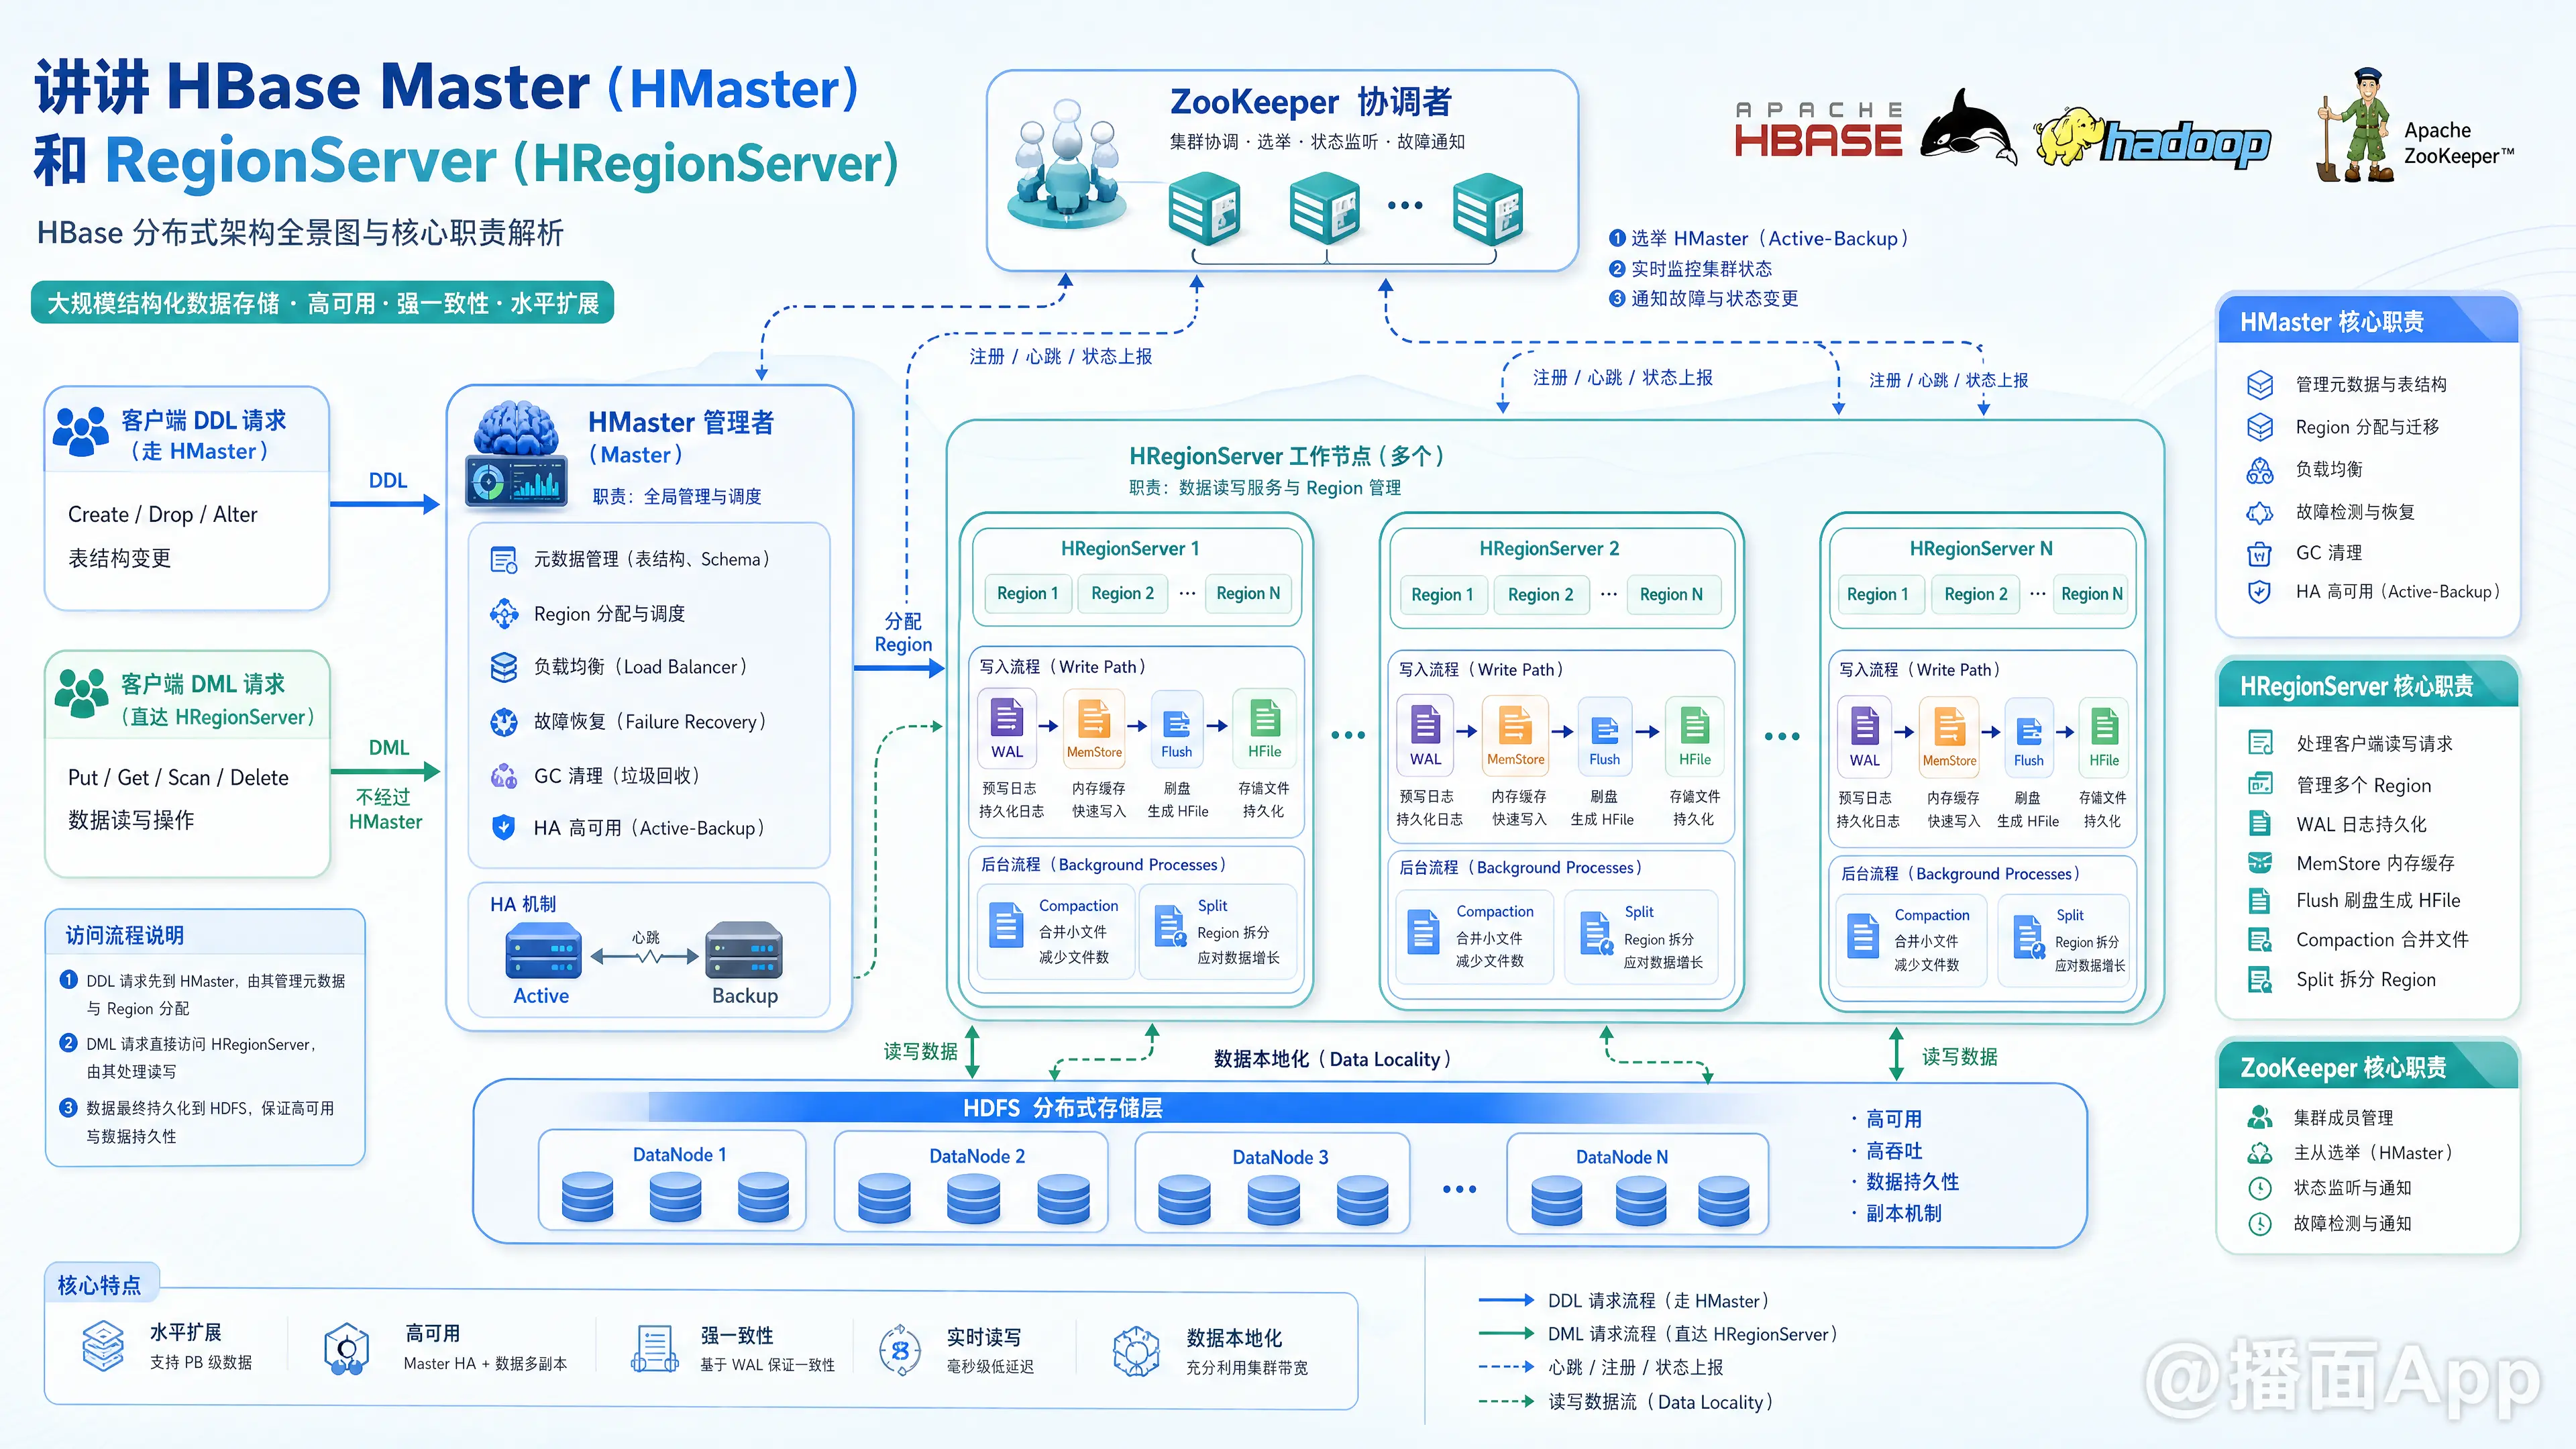
Task: Select Region 2 in HRegionServer 1
Action: [x=1122, y=593]
